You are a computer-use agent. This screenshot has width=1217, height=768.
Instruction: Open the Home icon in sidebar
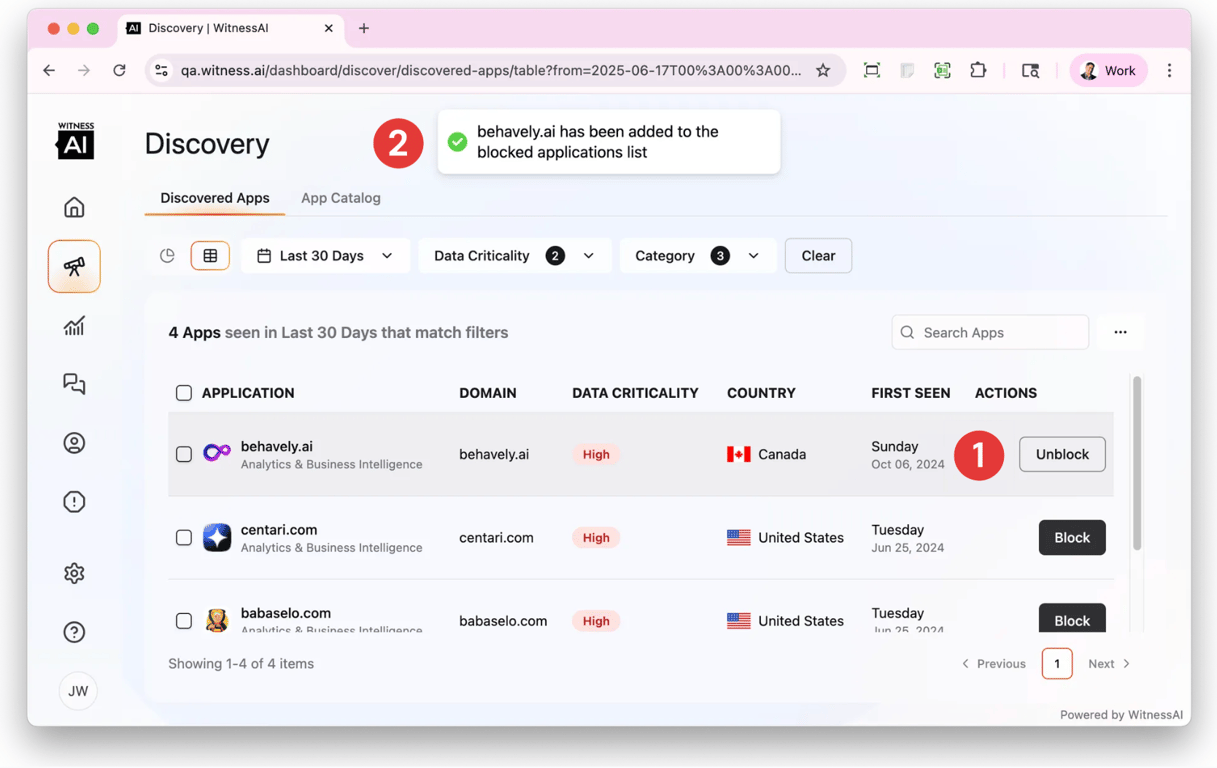coord(74,207)
